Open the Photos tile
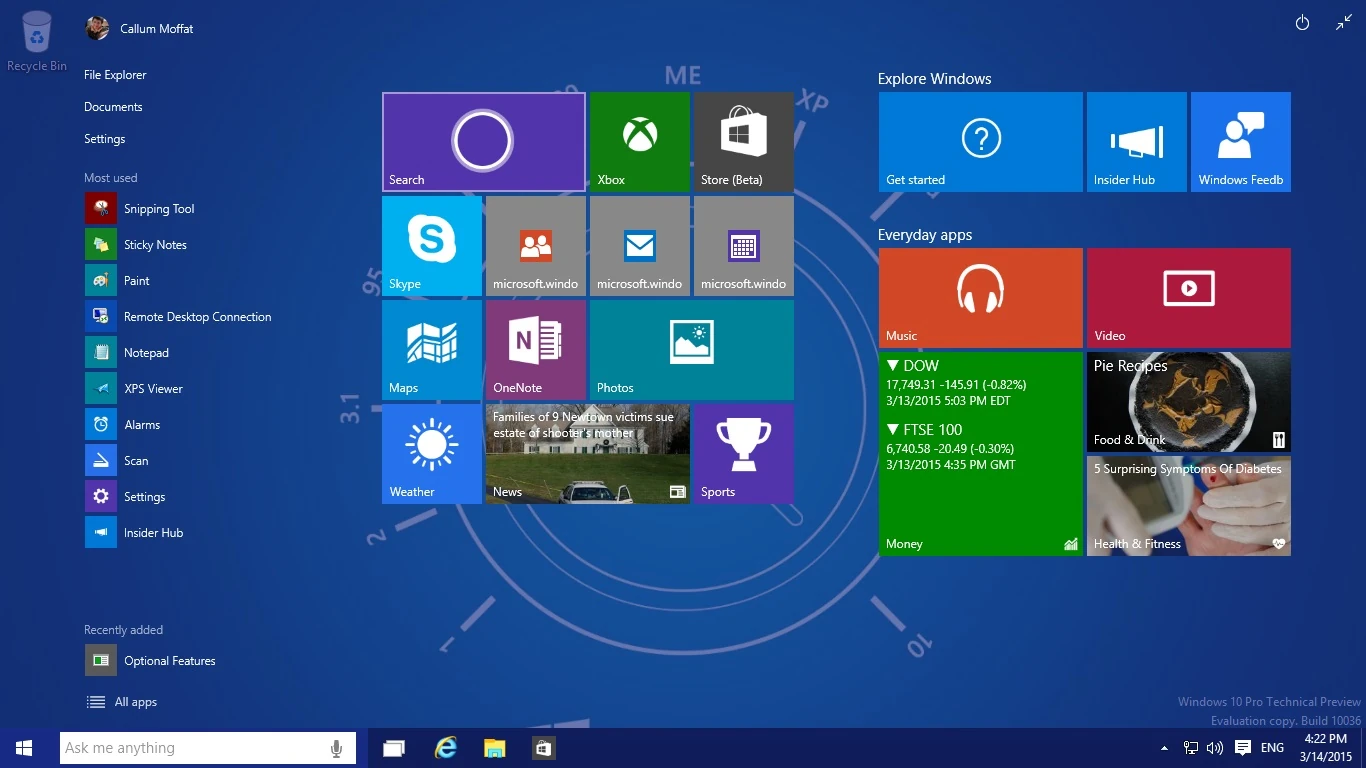Viewport: 1366px width, 768px height. pyautogui.click(x=691, y=350)
